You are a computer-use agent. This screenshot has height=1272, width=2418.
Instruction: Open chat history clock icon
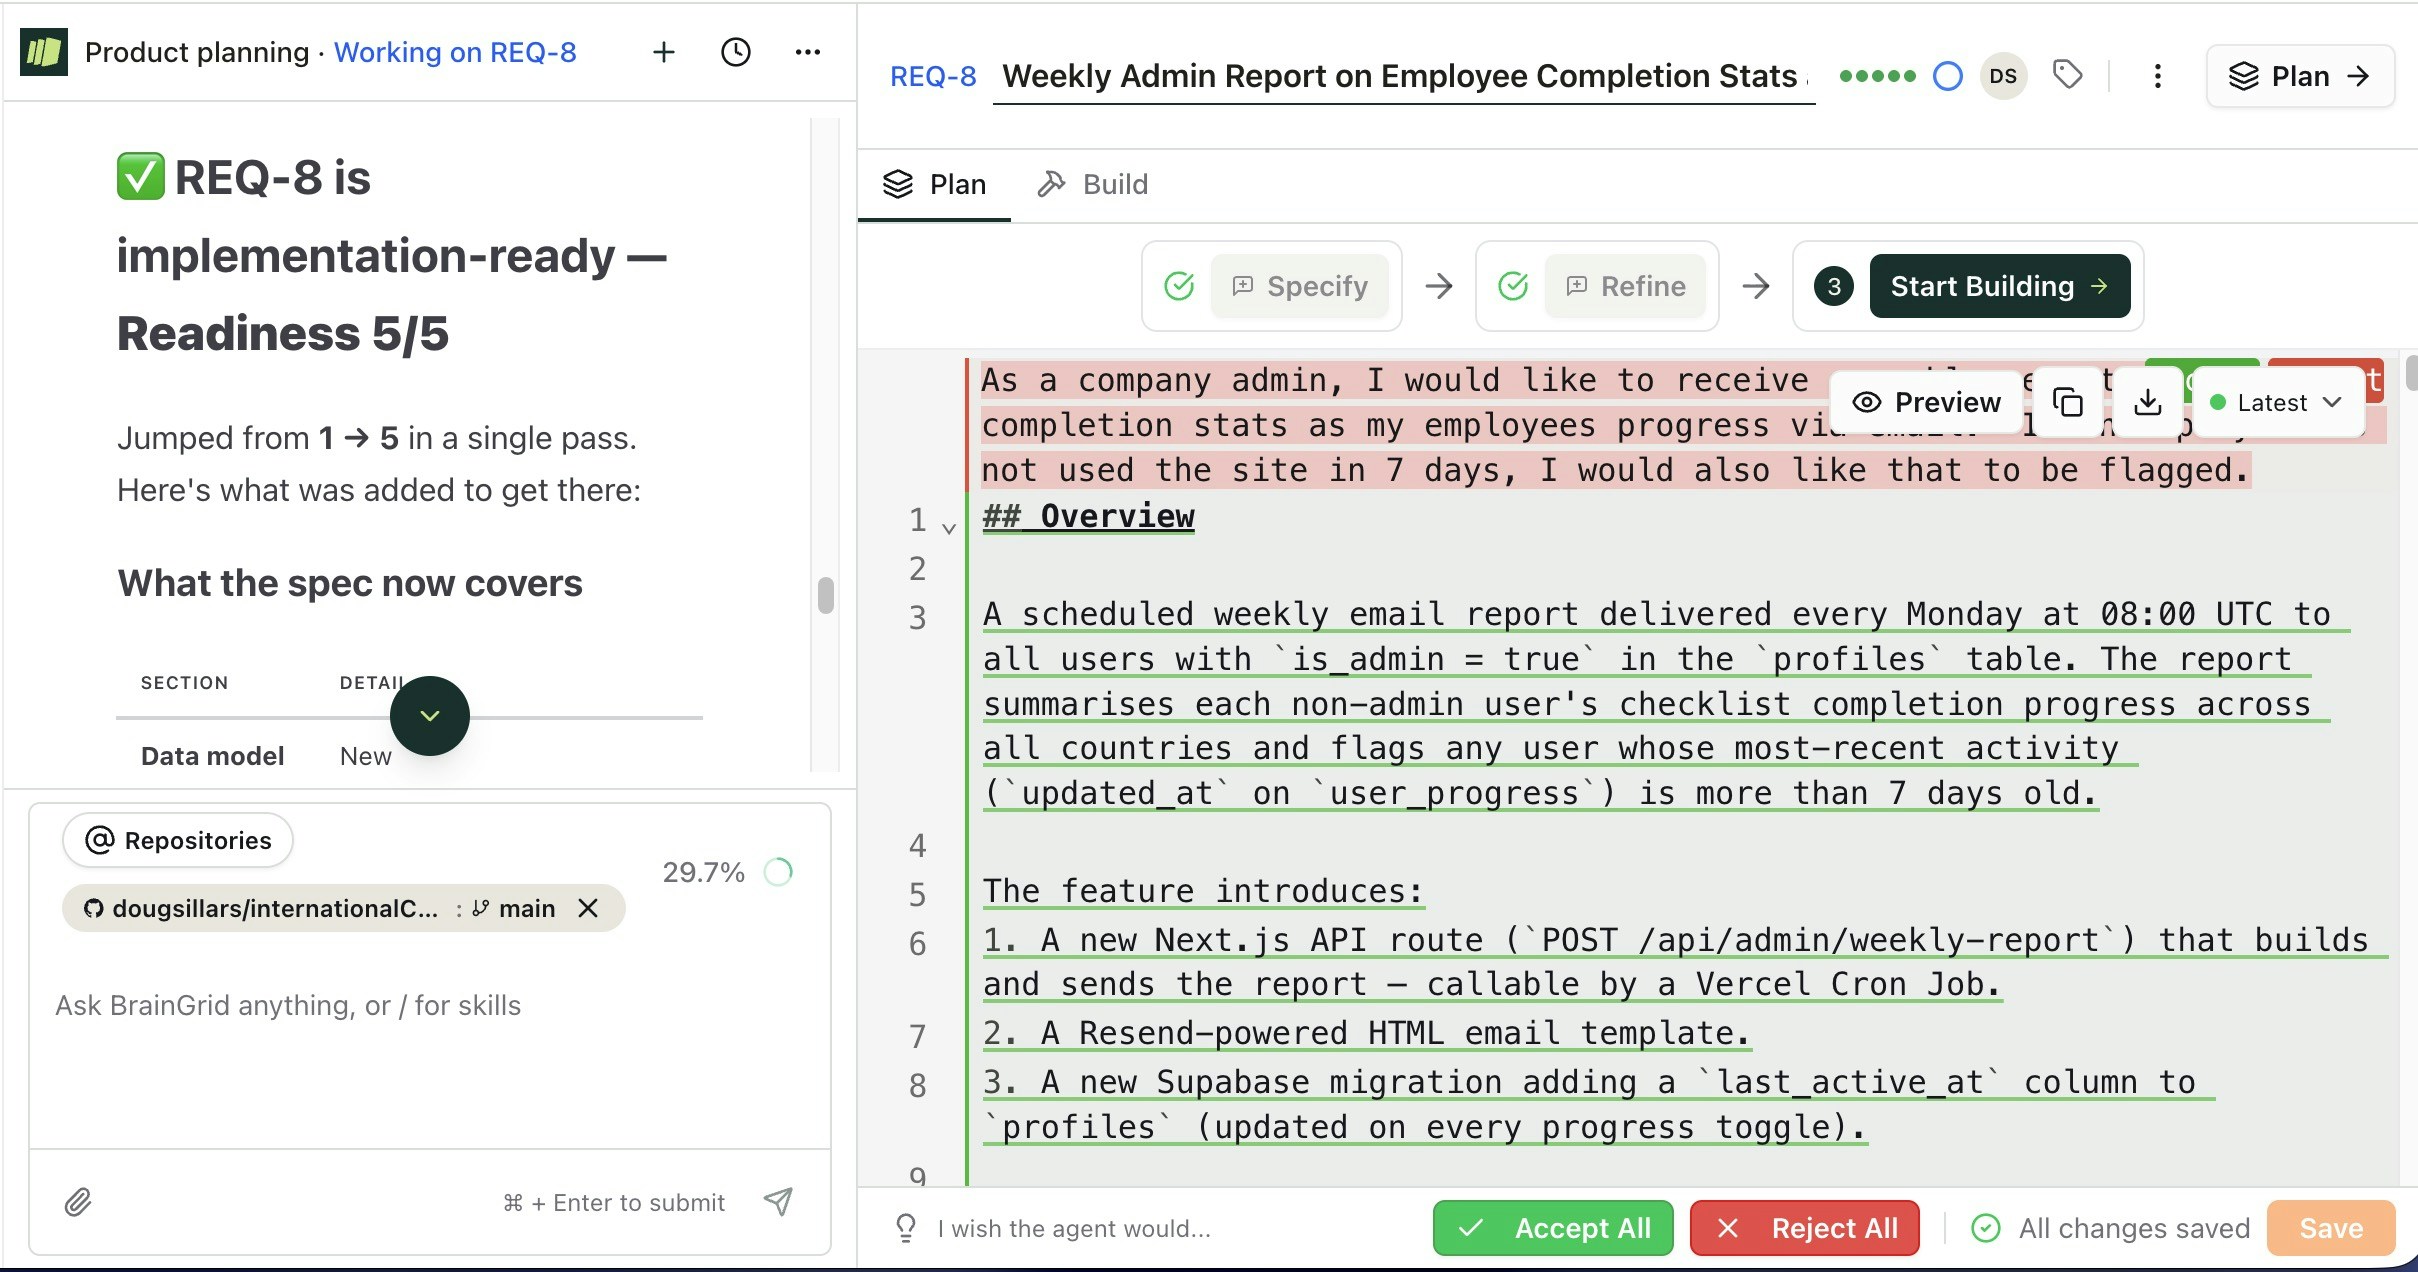pos(736,52)
